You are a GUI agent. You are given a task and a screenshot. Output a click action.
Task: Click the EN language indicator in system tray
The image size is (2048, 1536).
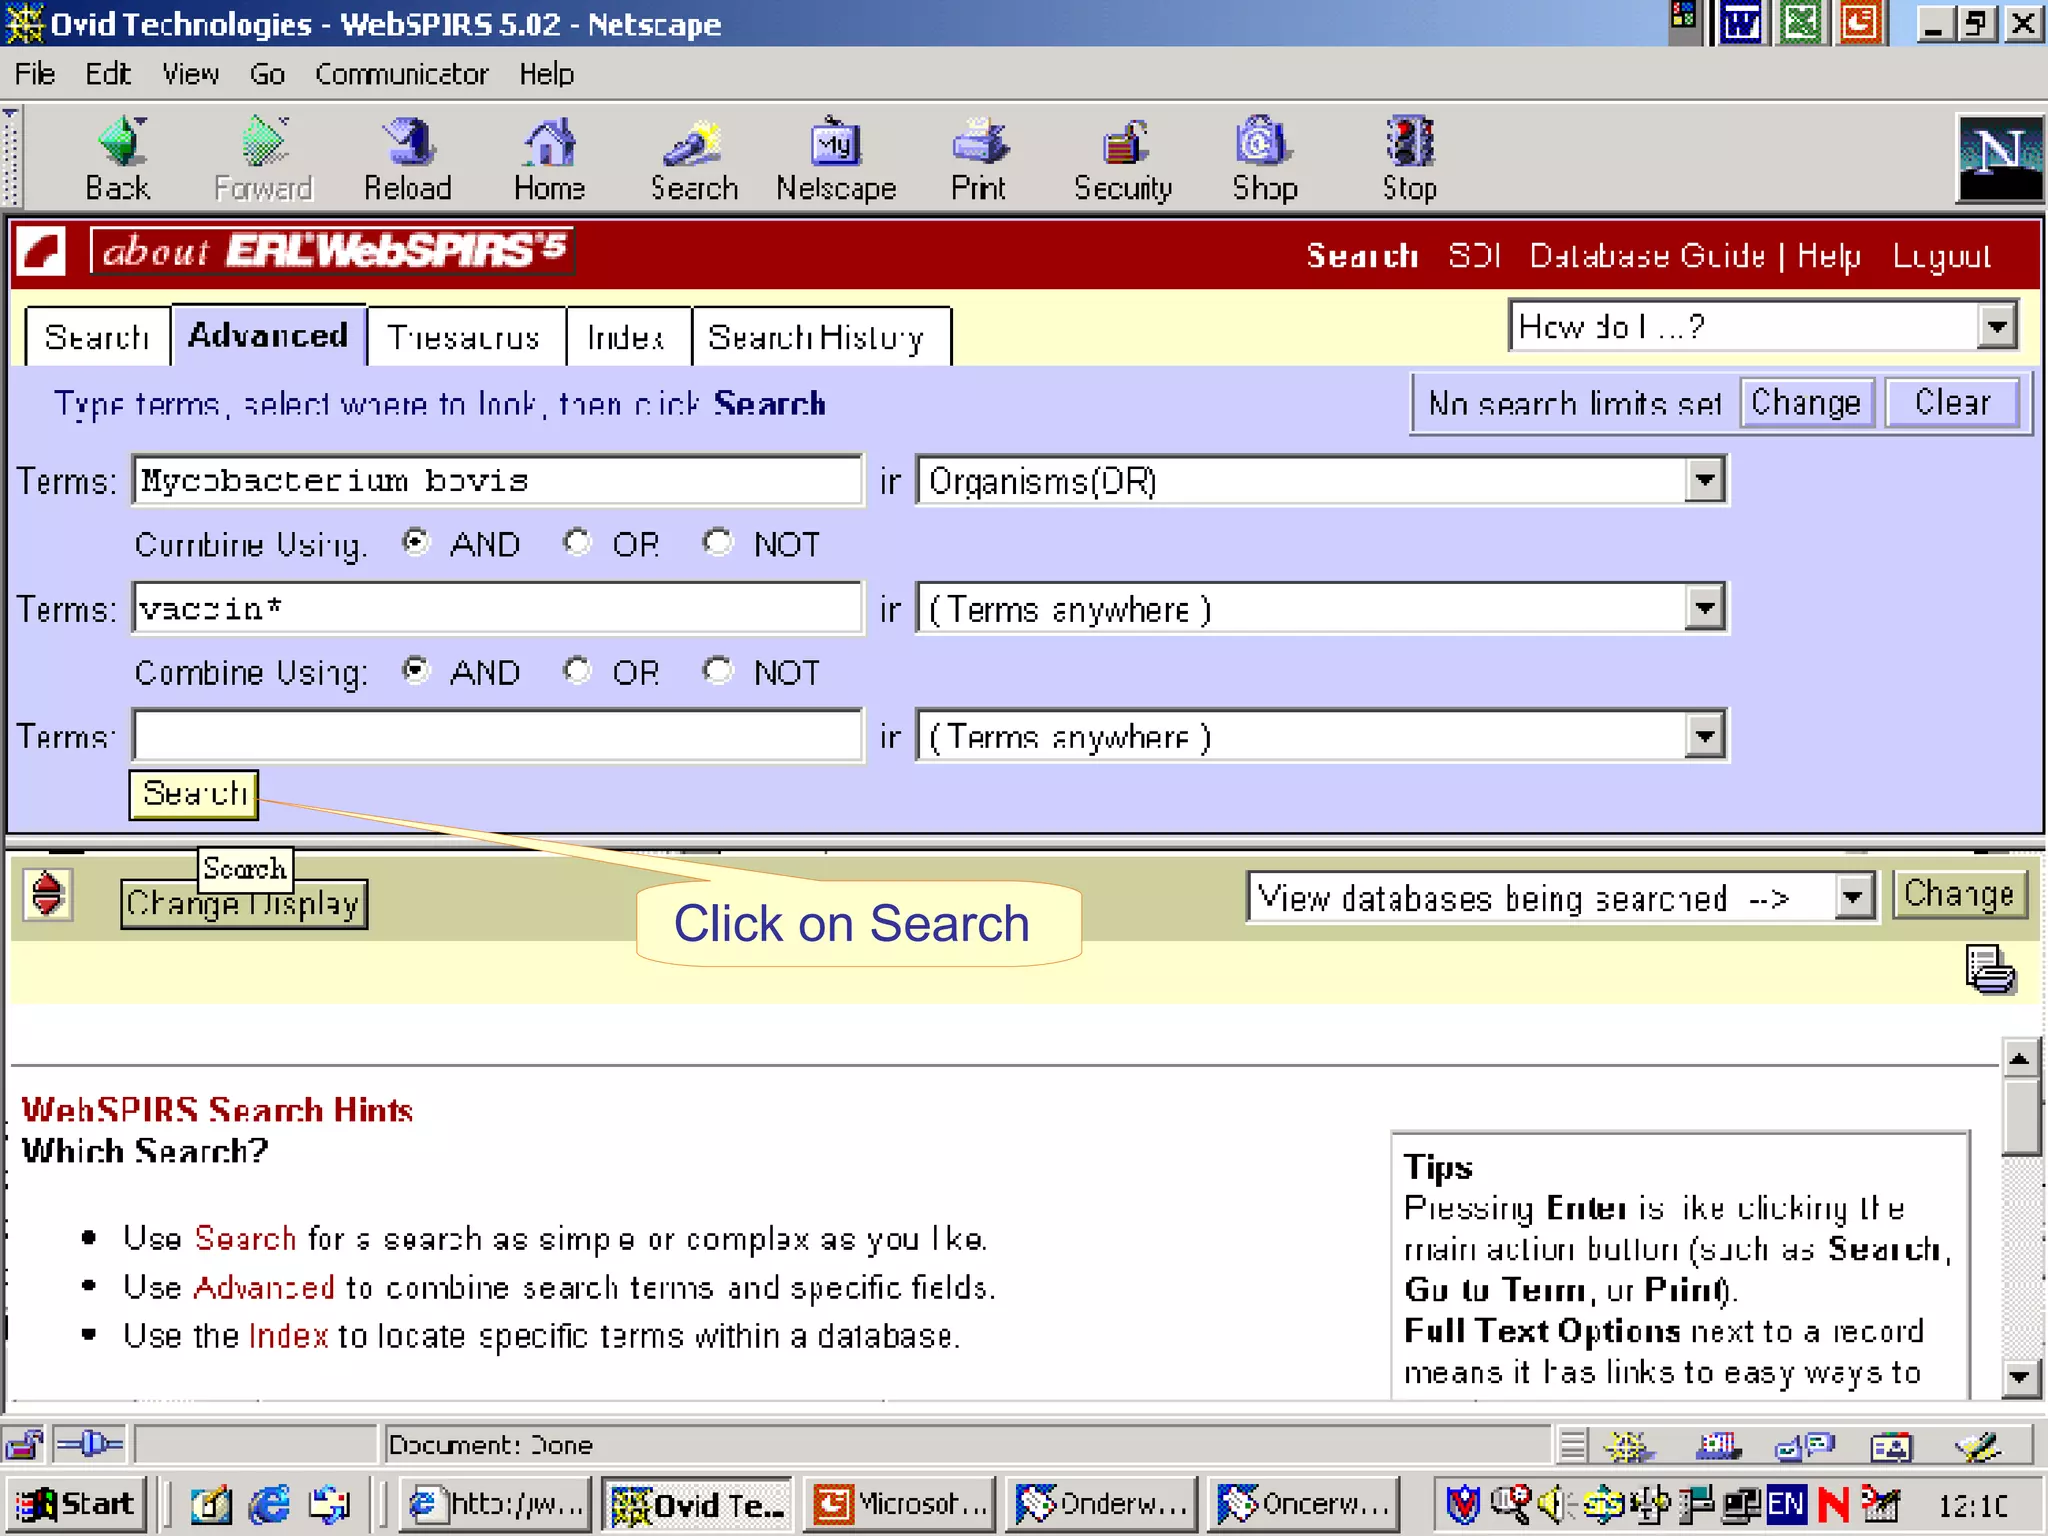click(1786, 1504)
